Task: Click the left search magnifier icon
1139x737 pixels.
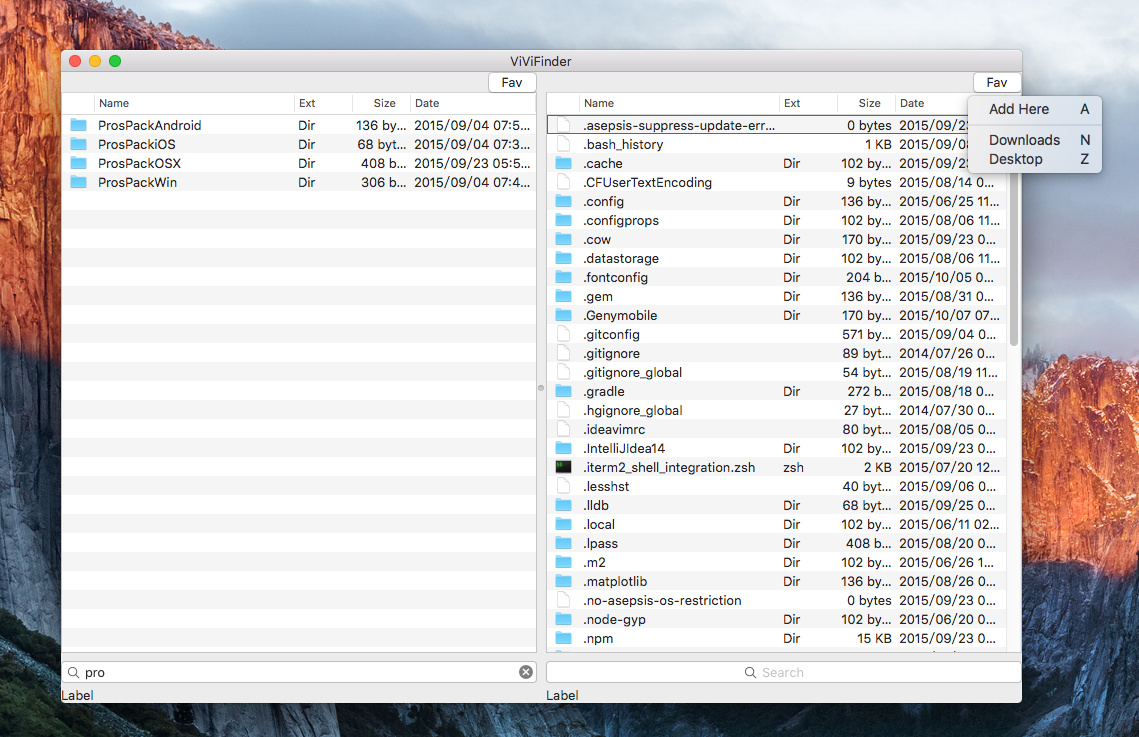Action: pos(73,672)
